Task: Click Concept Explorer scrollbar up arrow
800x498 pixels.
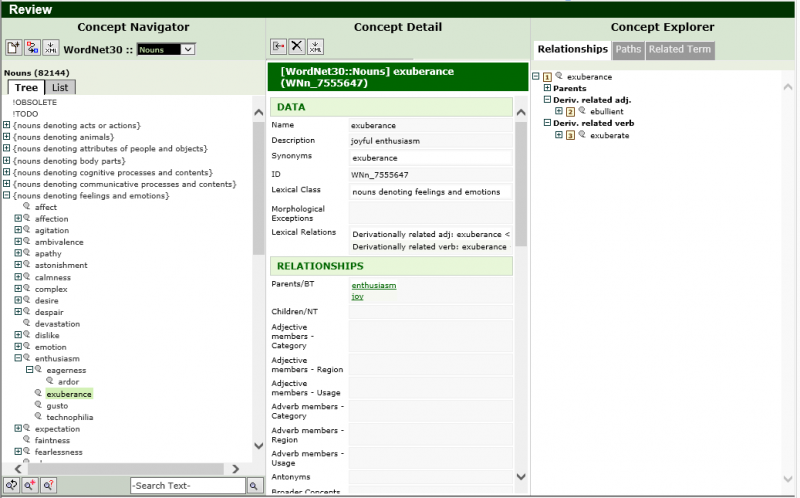Action: pos(788,87)
